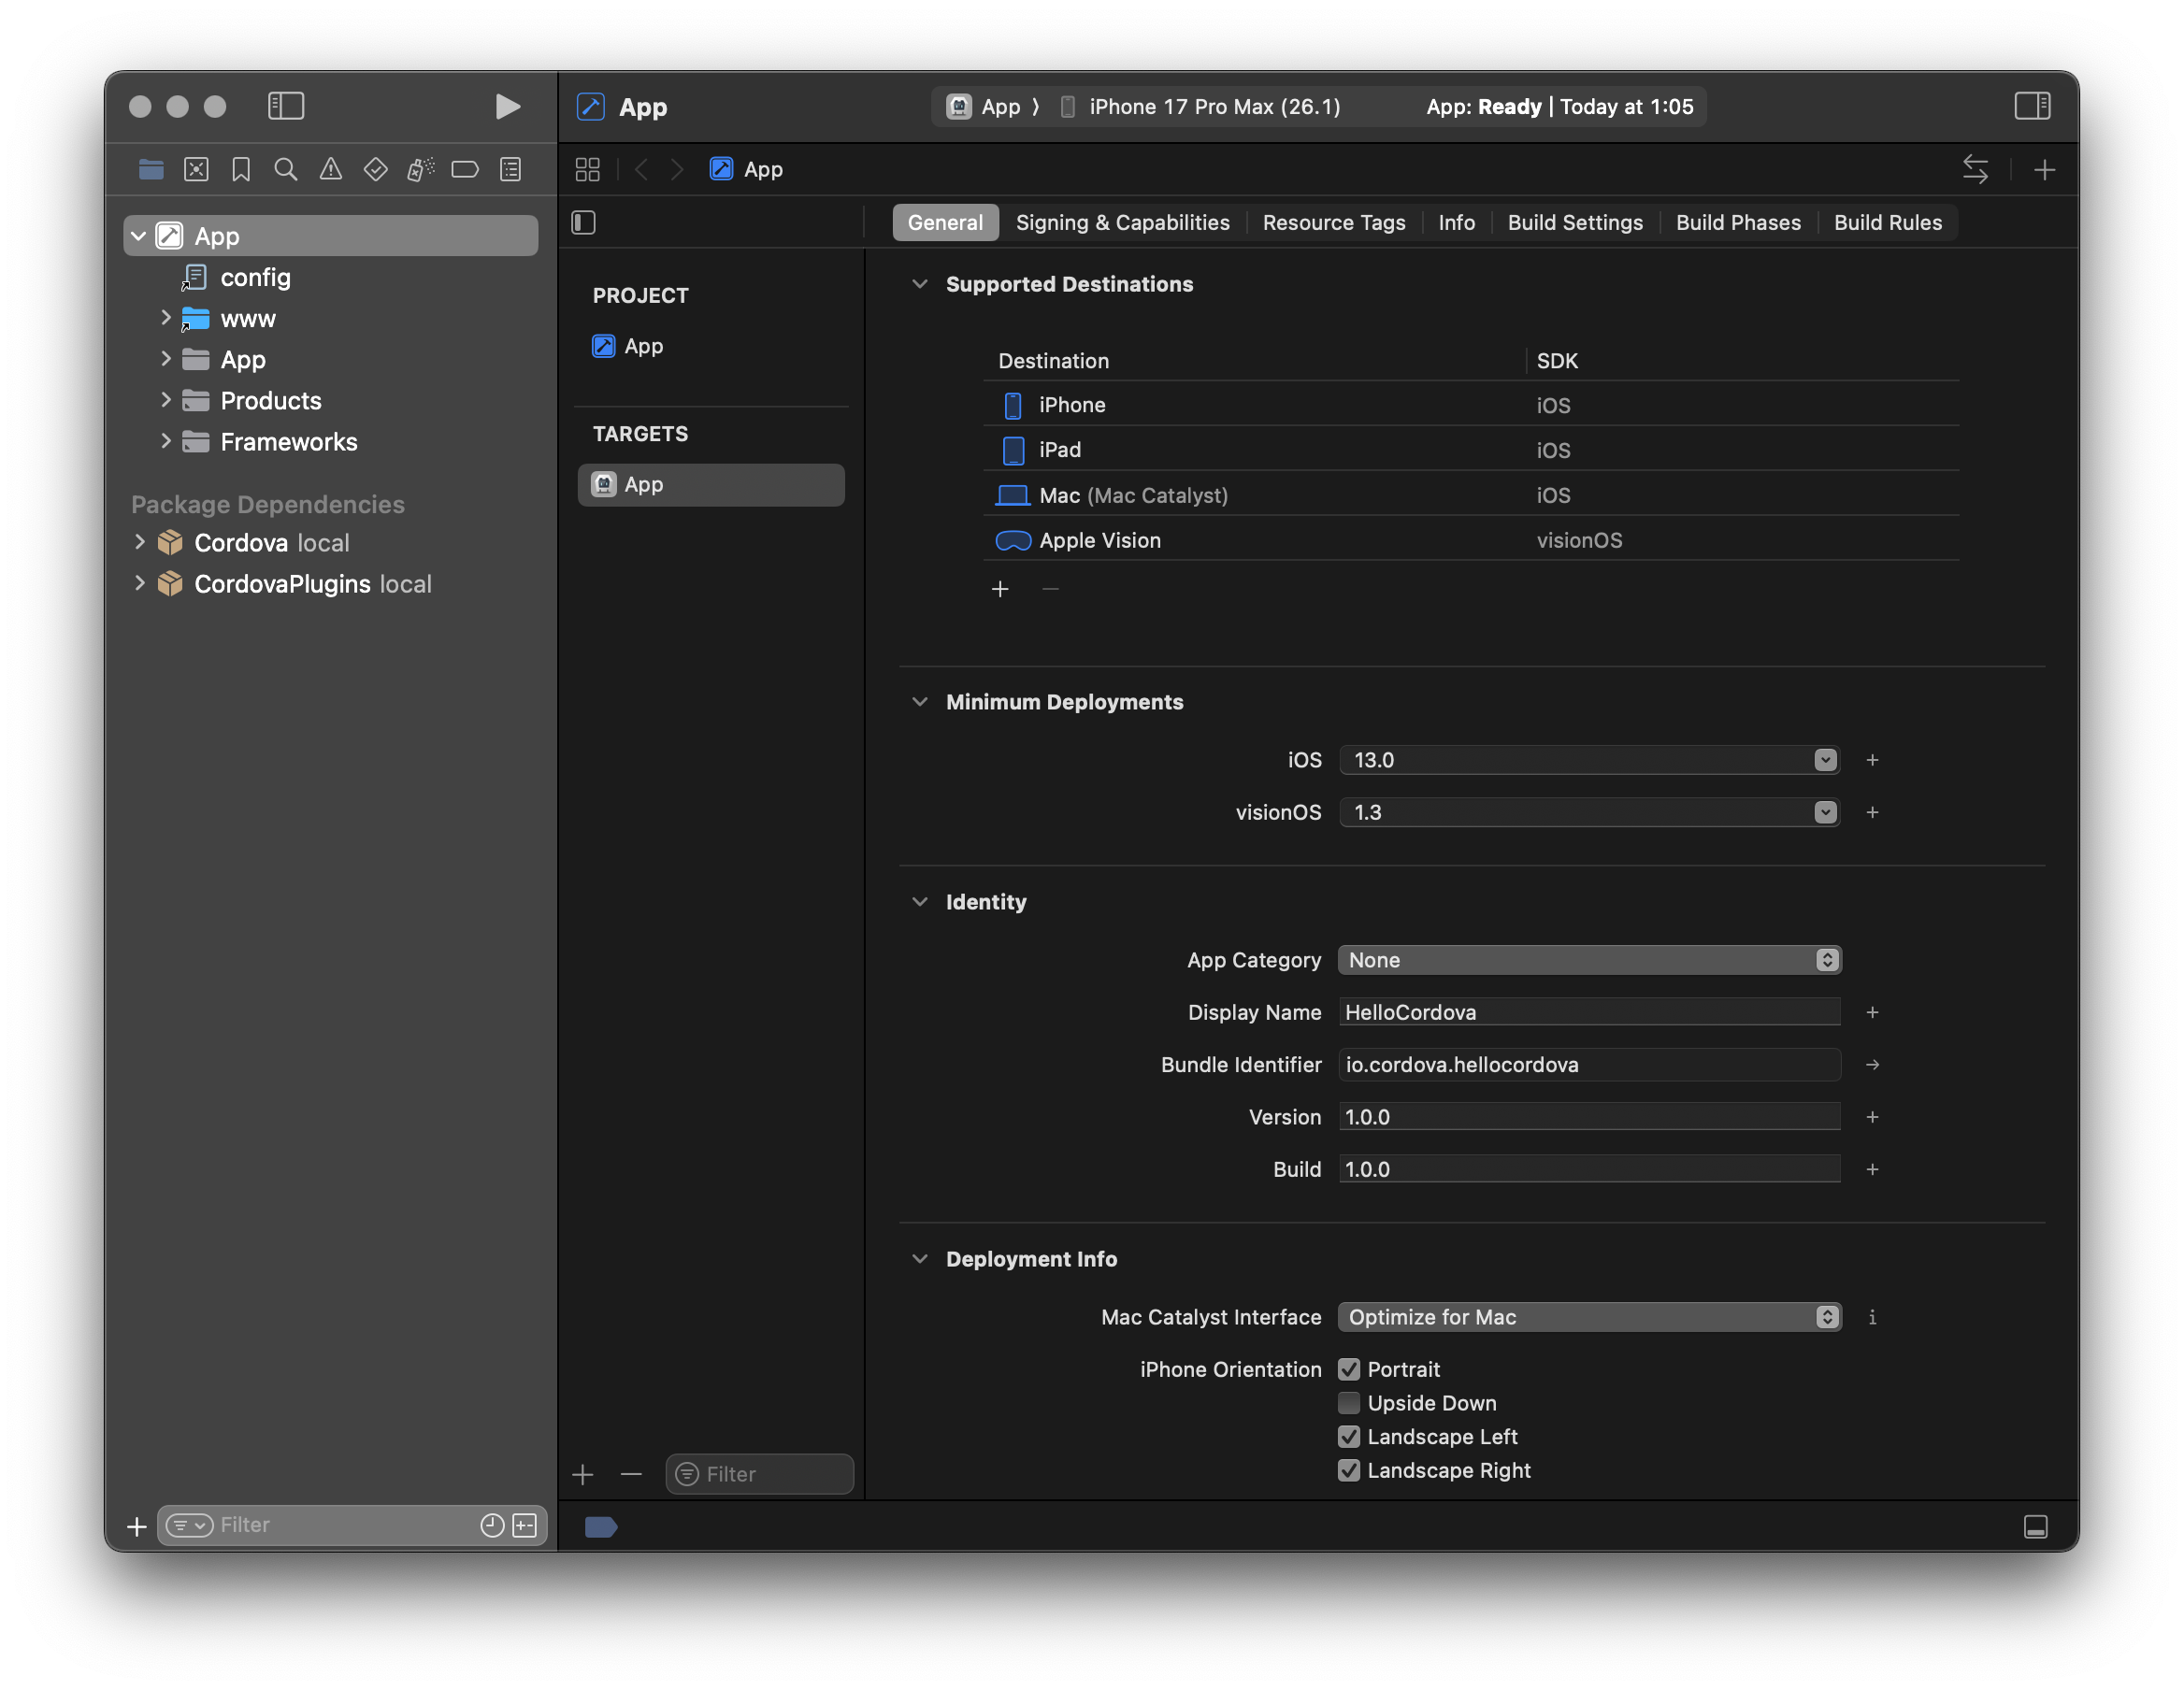Open the Breakpoint navigator icon
The width and height of the screenshot is (2184, 1690).
click(465, 169)
